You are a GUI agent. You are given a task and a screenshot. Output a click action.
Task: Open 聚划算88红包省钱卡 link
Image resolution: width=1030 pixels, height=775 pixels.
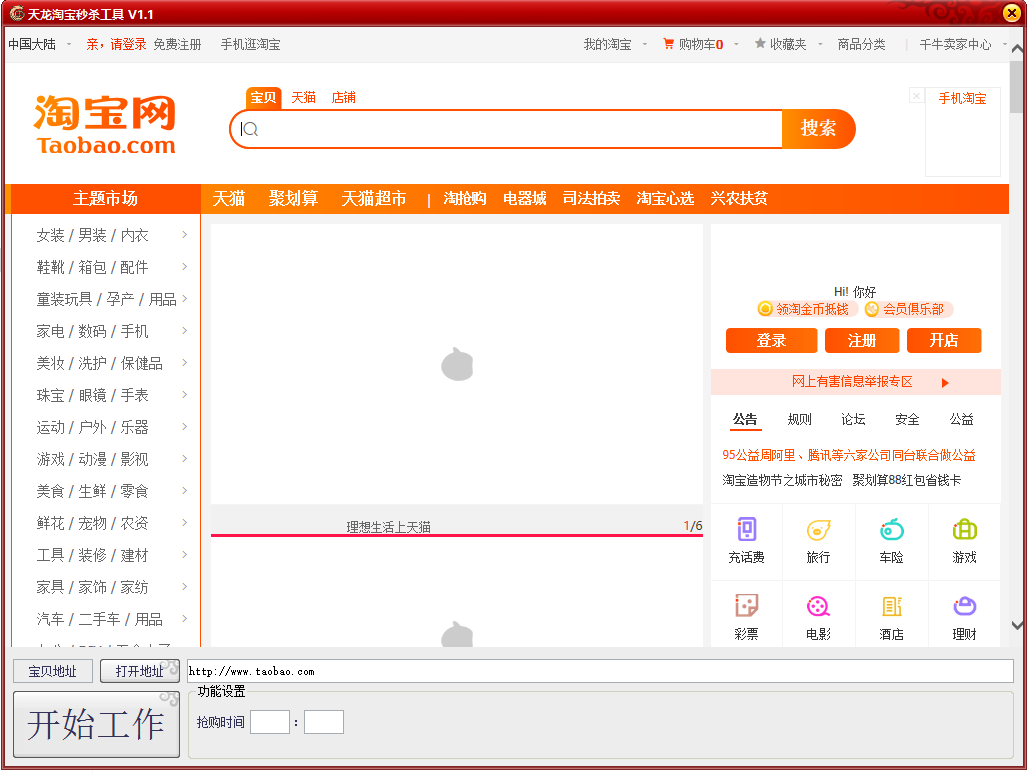pyautogui.click(x=907, y=480)
